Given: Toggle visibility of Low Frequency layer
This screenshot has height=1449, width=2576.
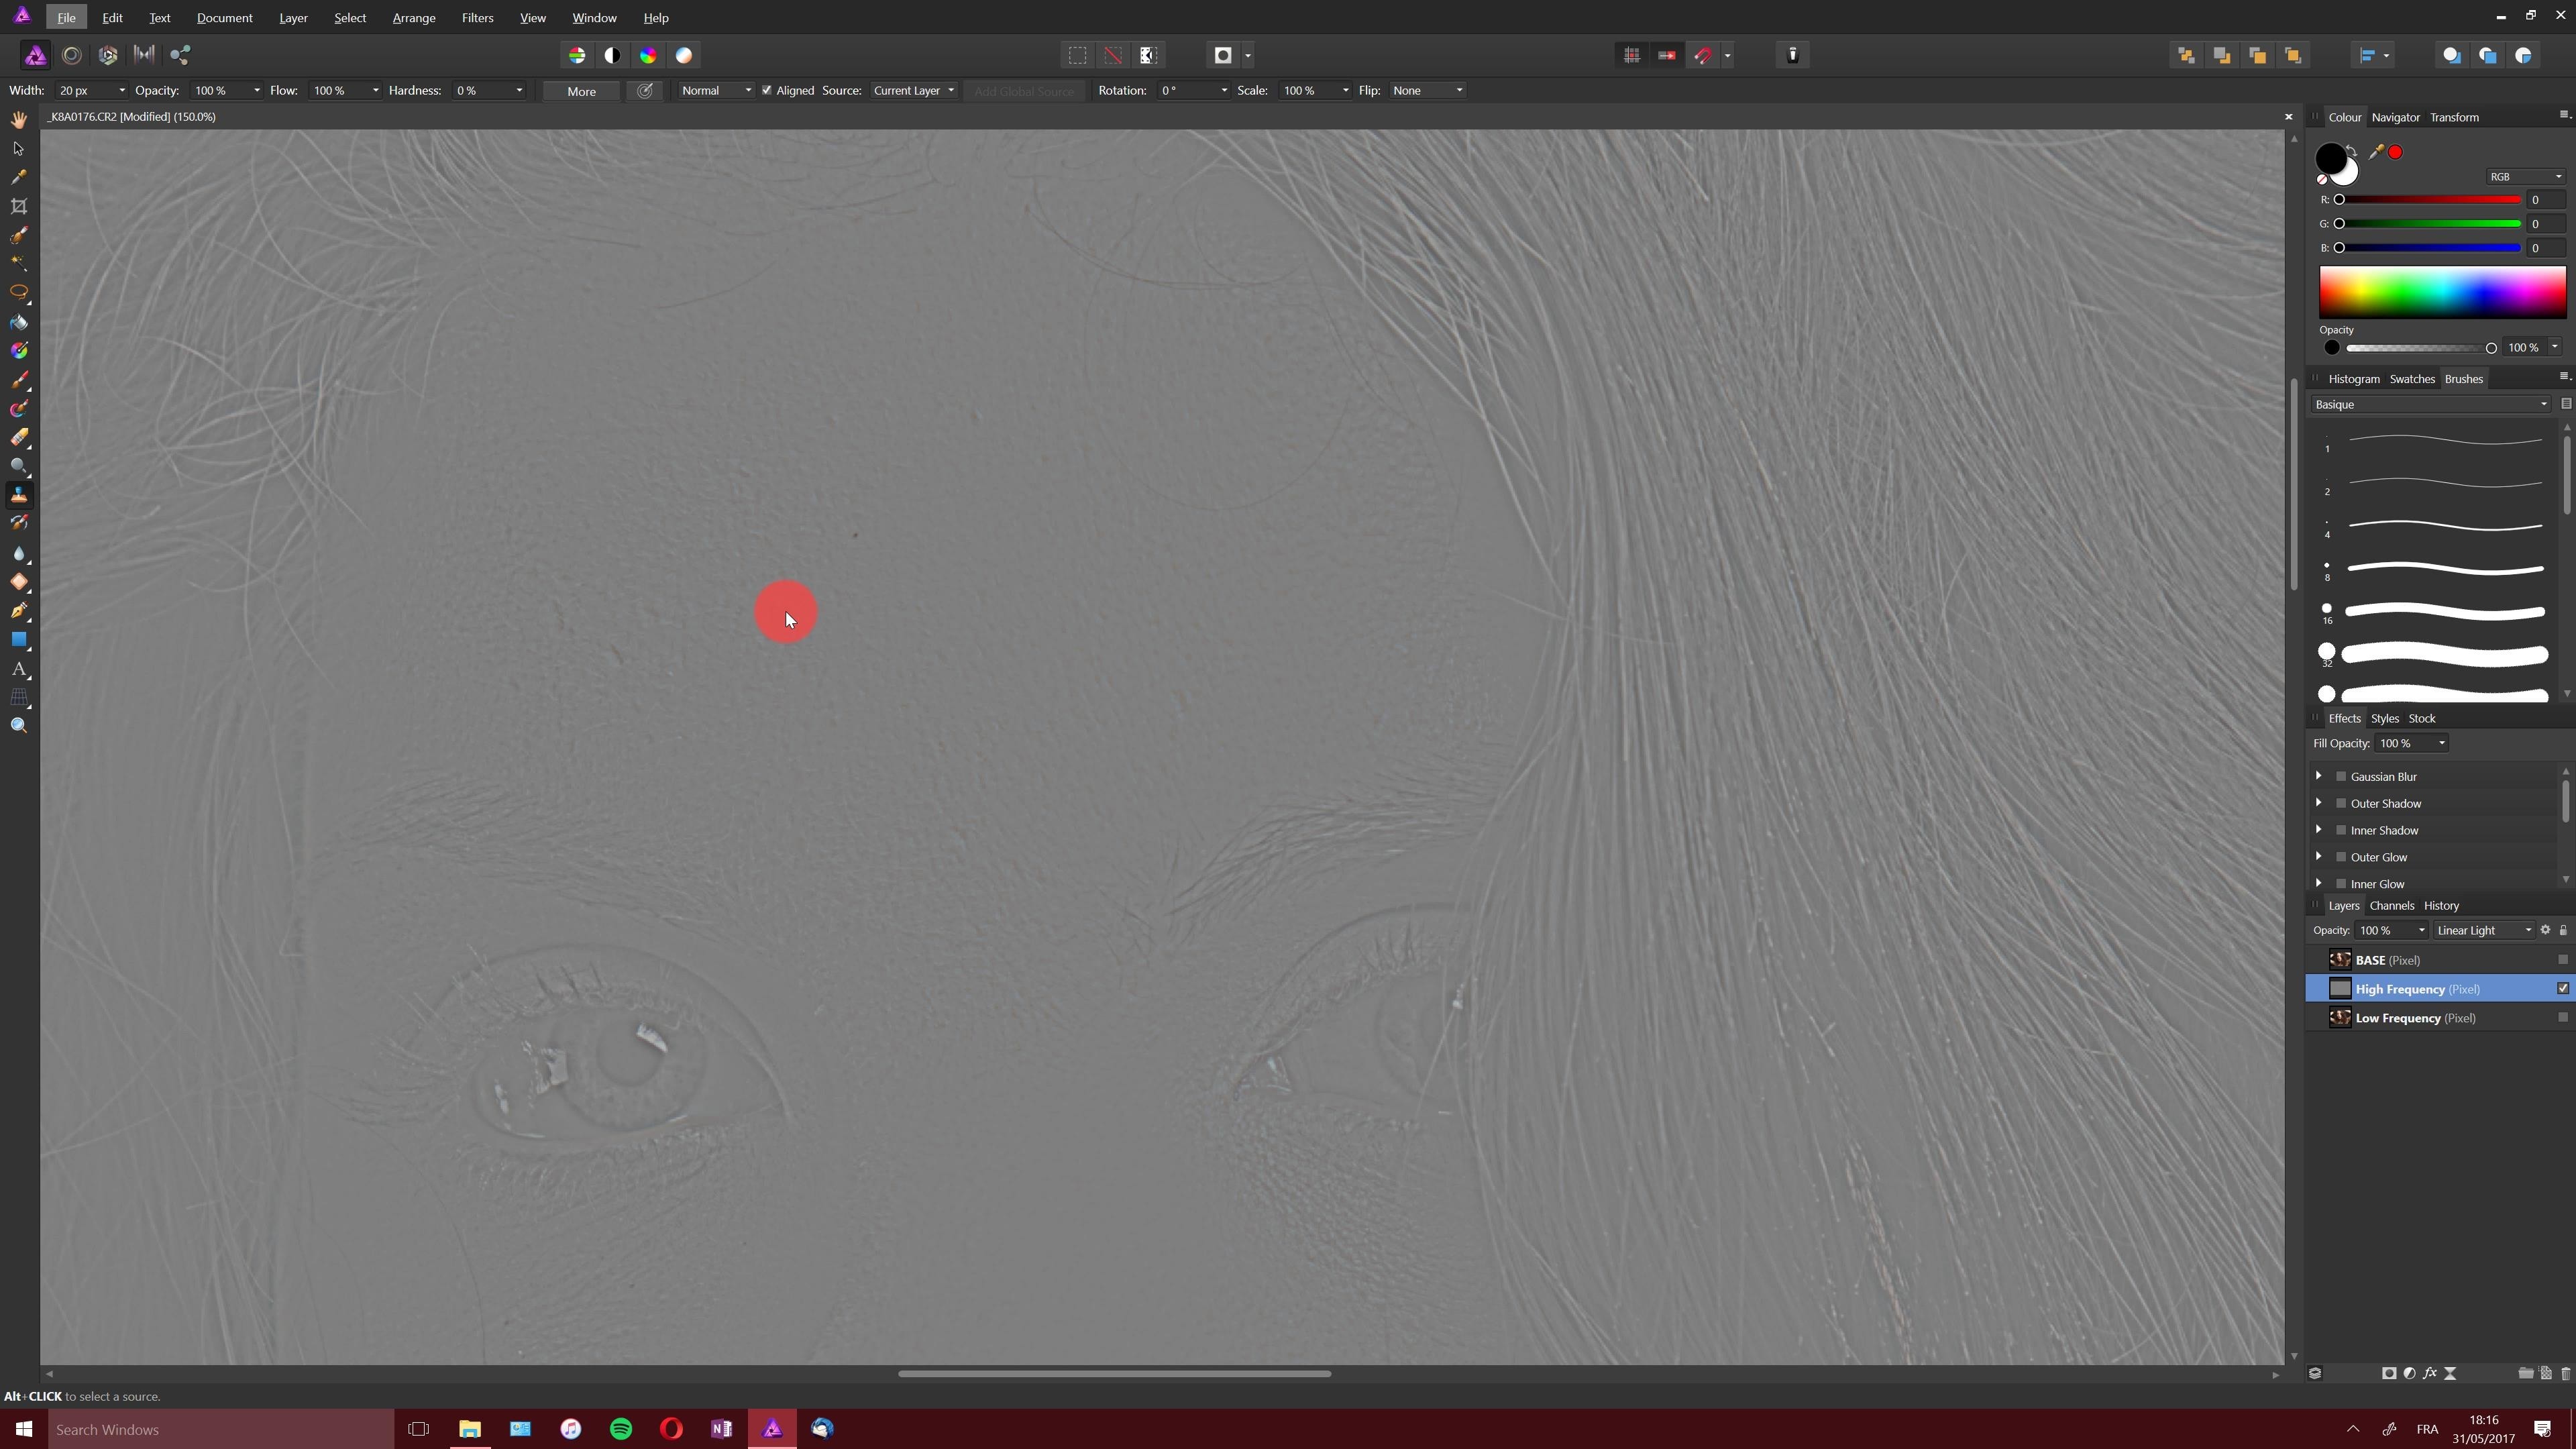Looking at the screenshot, I should click(2560, 1017).
